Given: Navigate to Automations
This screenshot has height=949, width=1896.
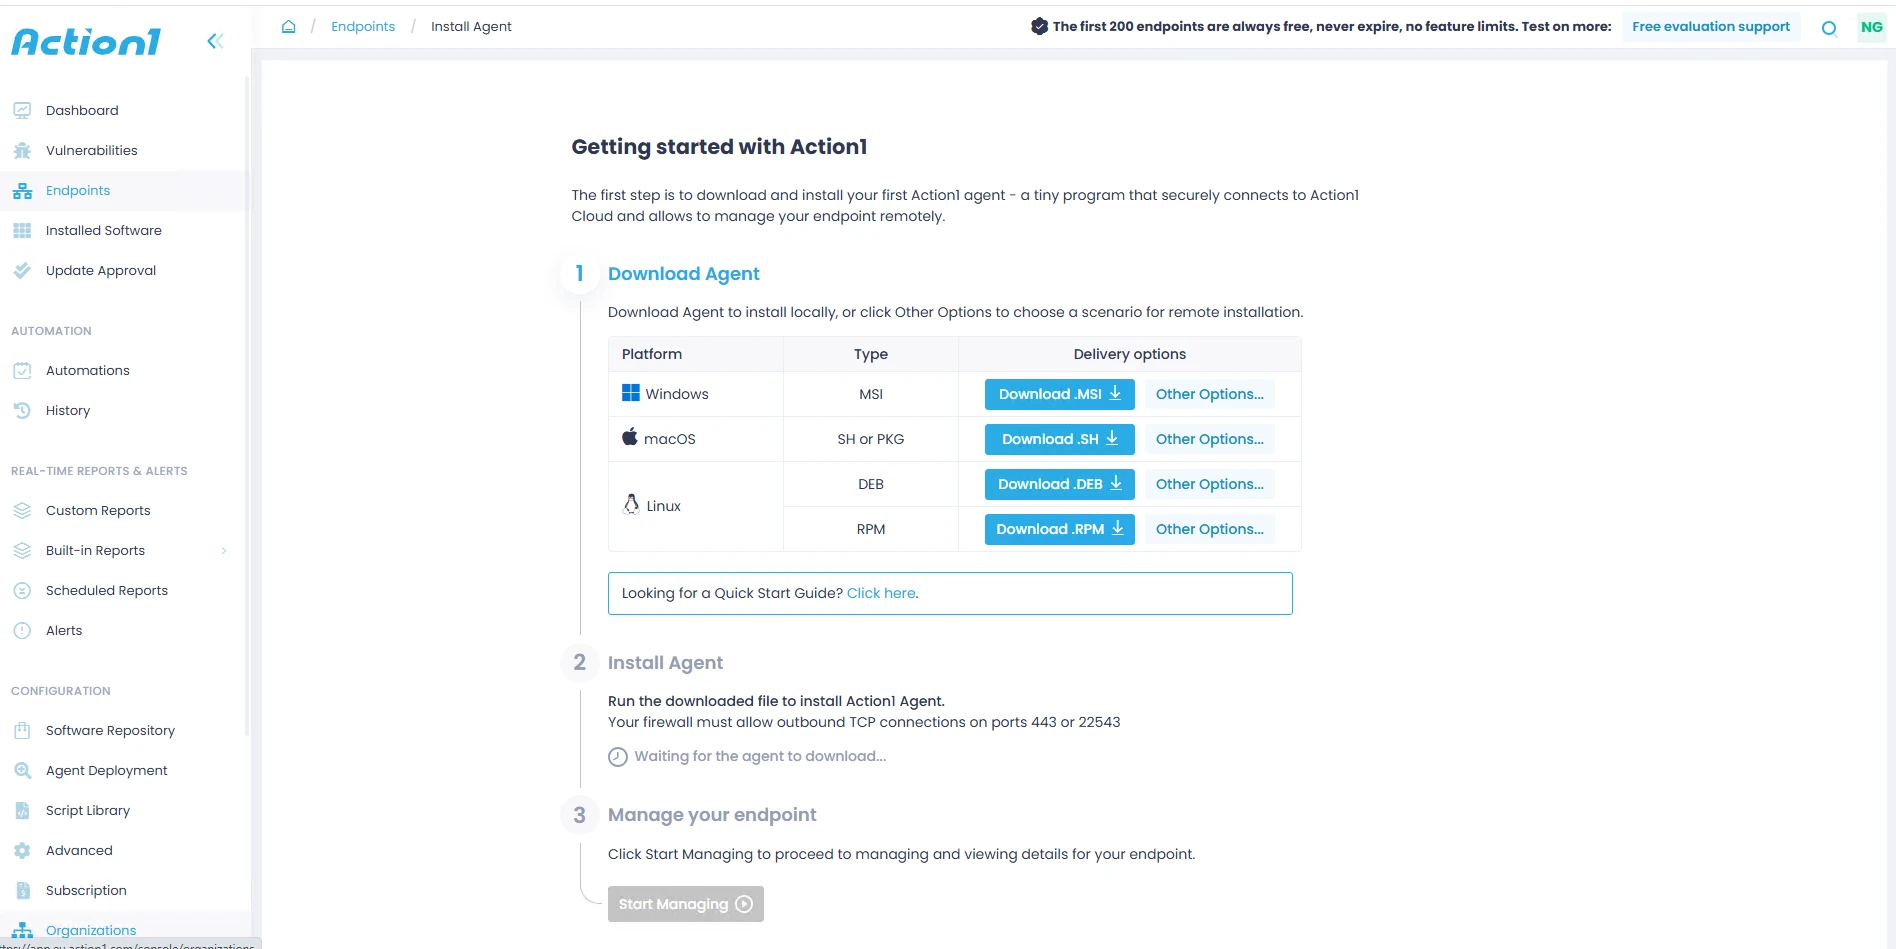Looking at the screenshot, I should pos(88,371).
